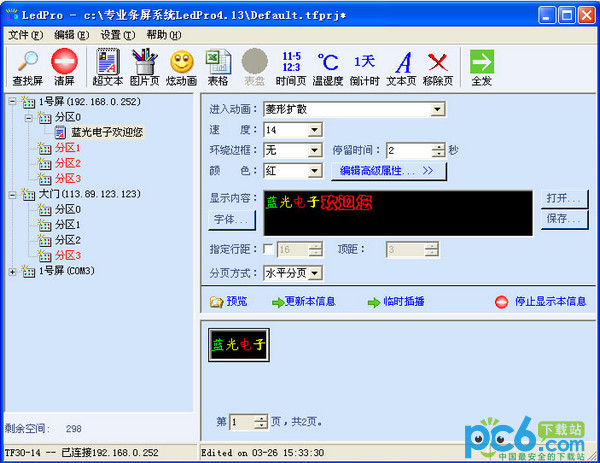
Task: Increase page number with up arrow
Action: pyautogui.click(x=261, y=419)
